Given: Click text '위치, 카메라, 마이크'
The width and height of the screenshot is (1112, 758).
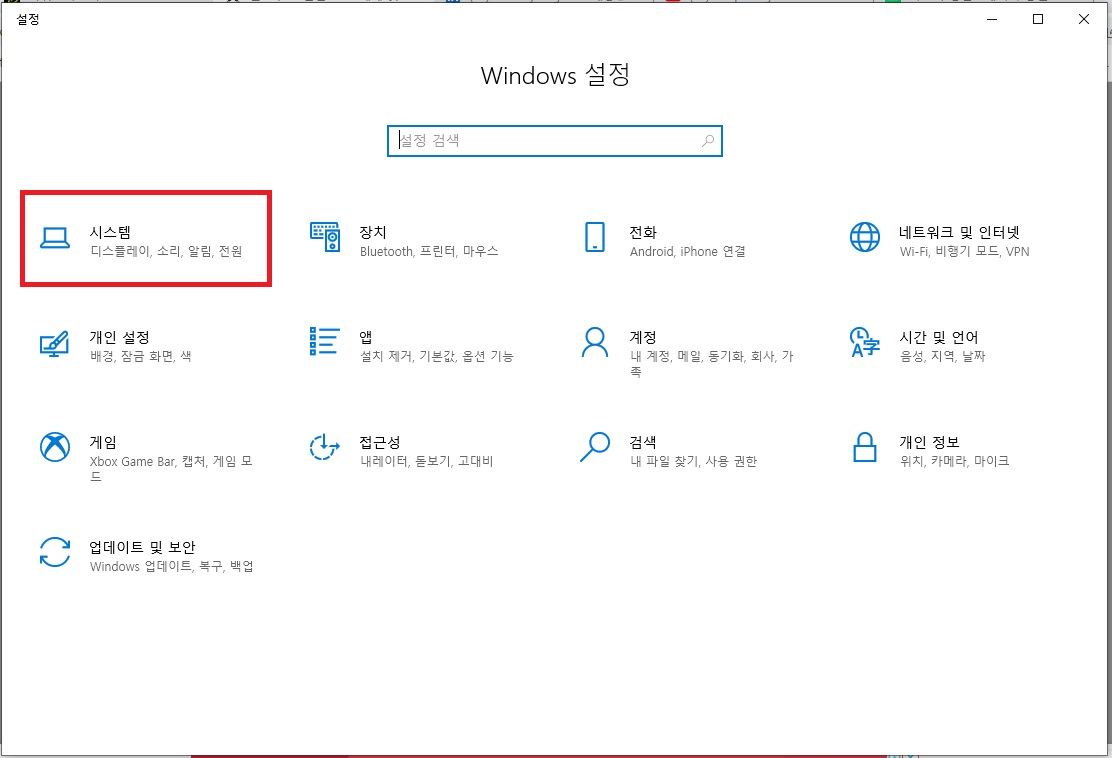Looking at the screenshot, I should coord(955,461).
